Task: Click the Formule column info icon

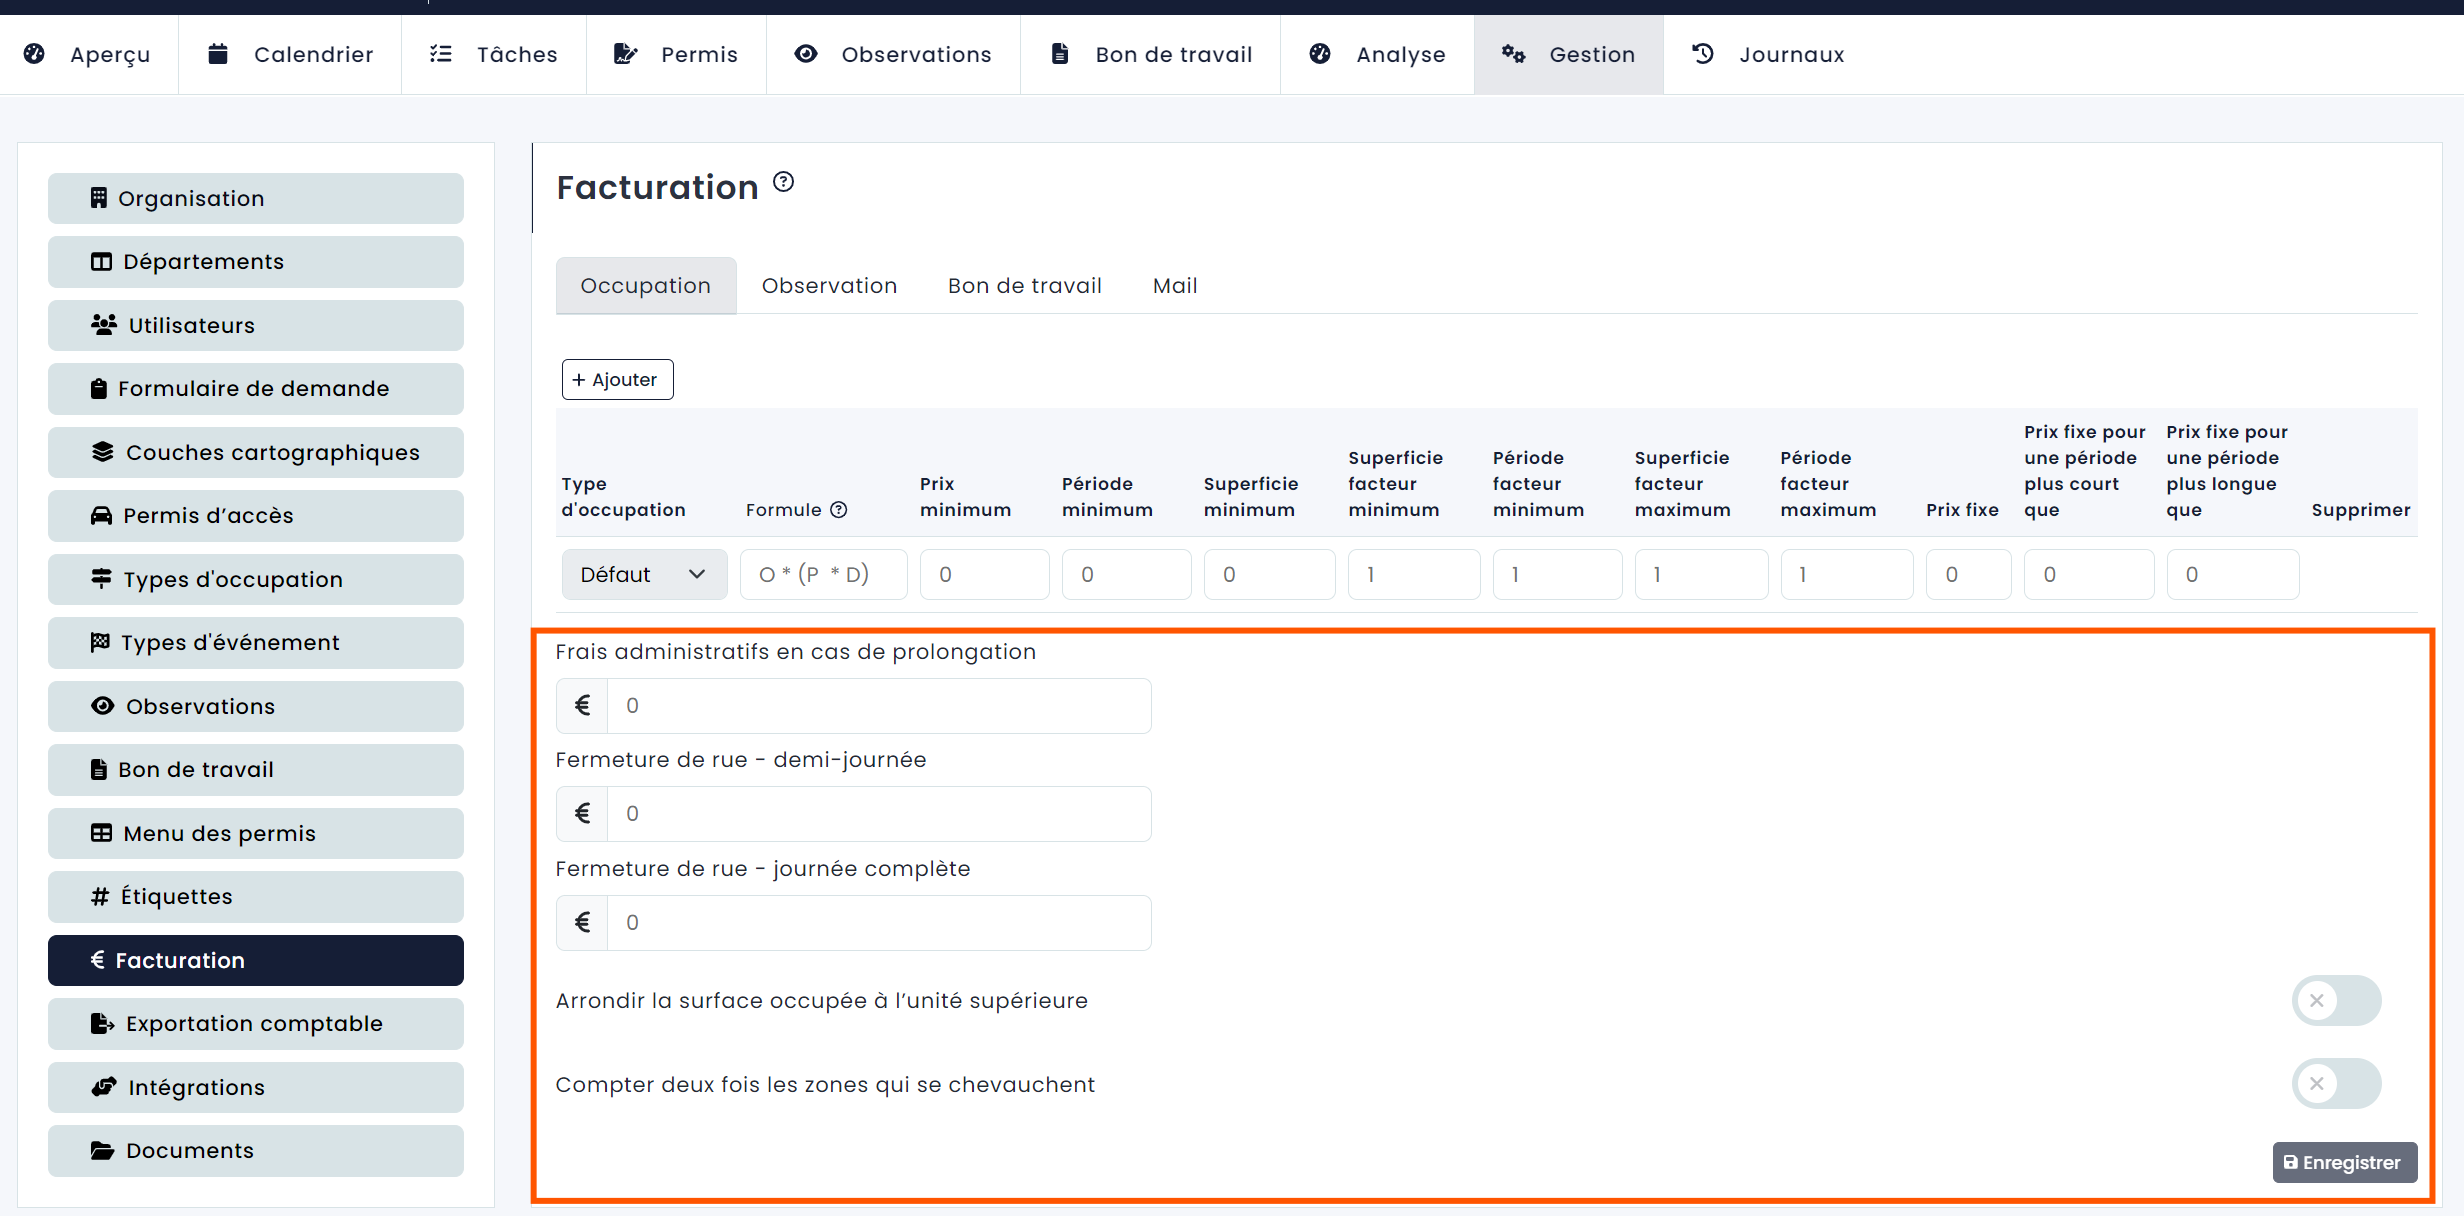Action: 839,510
